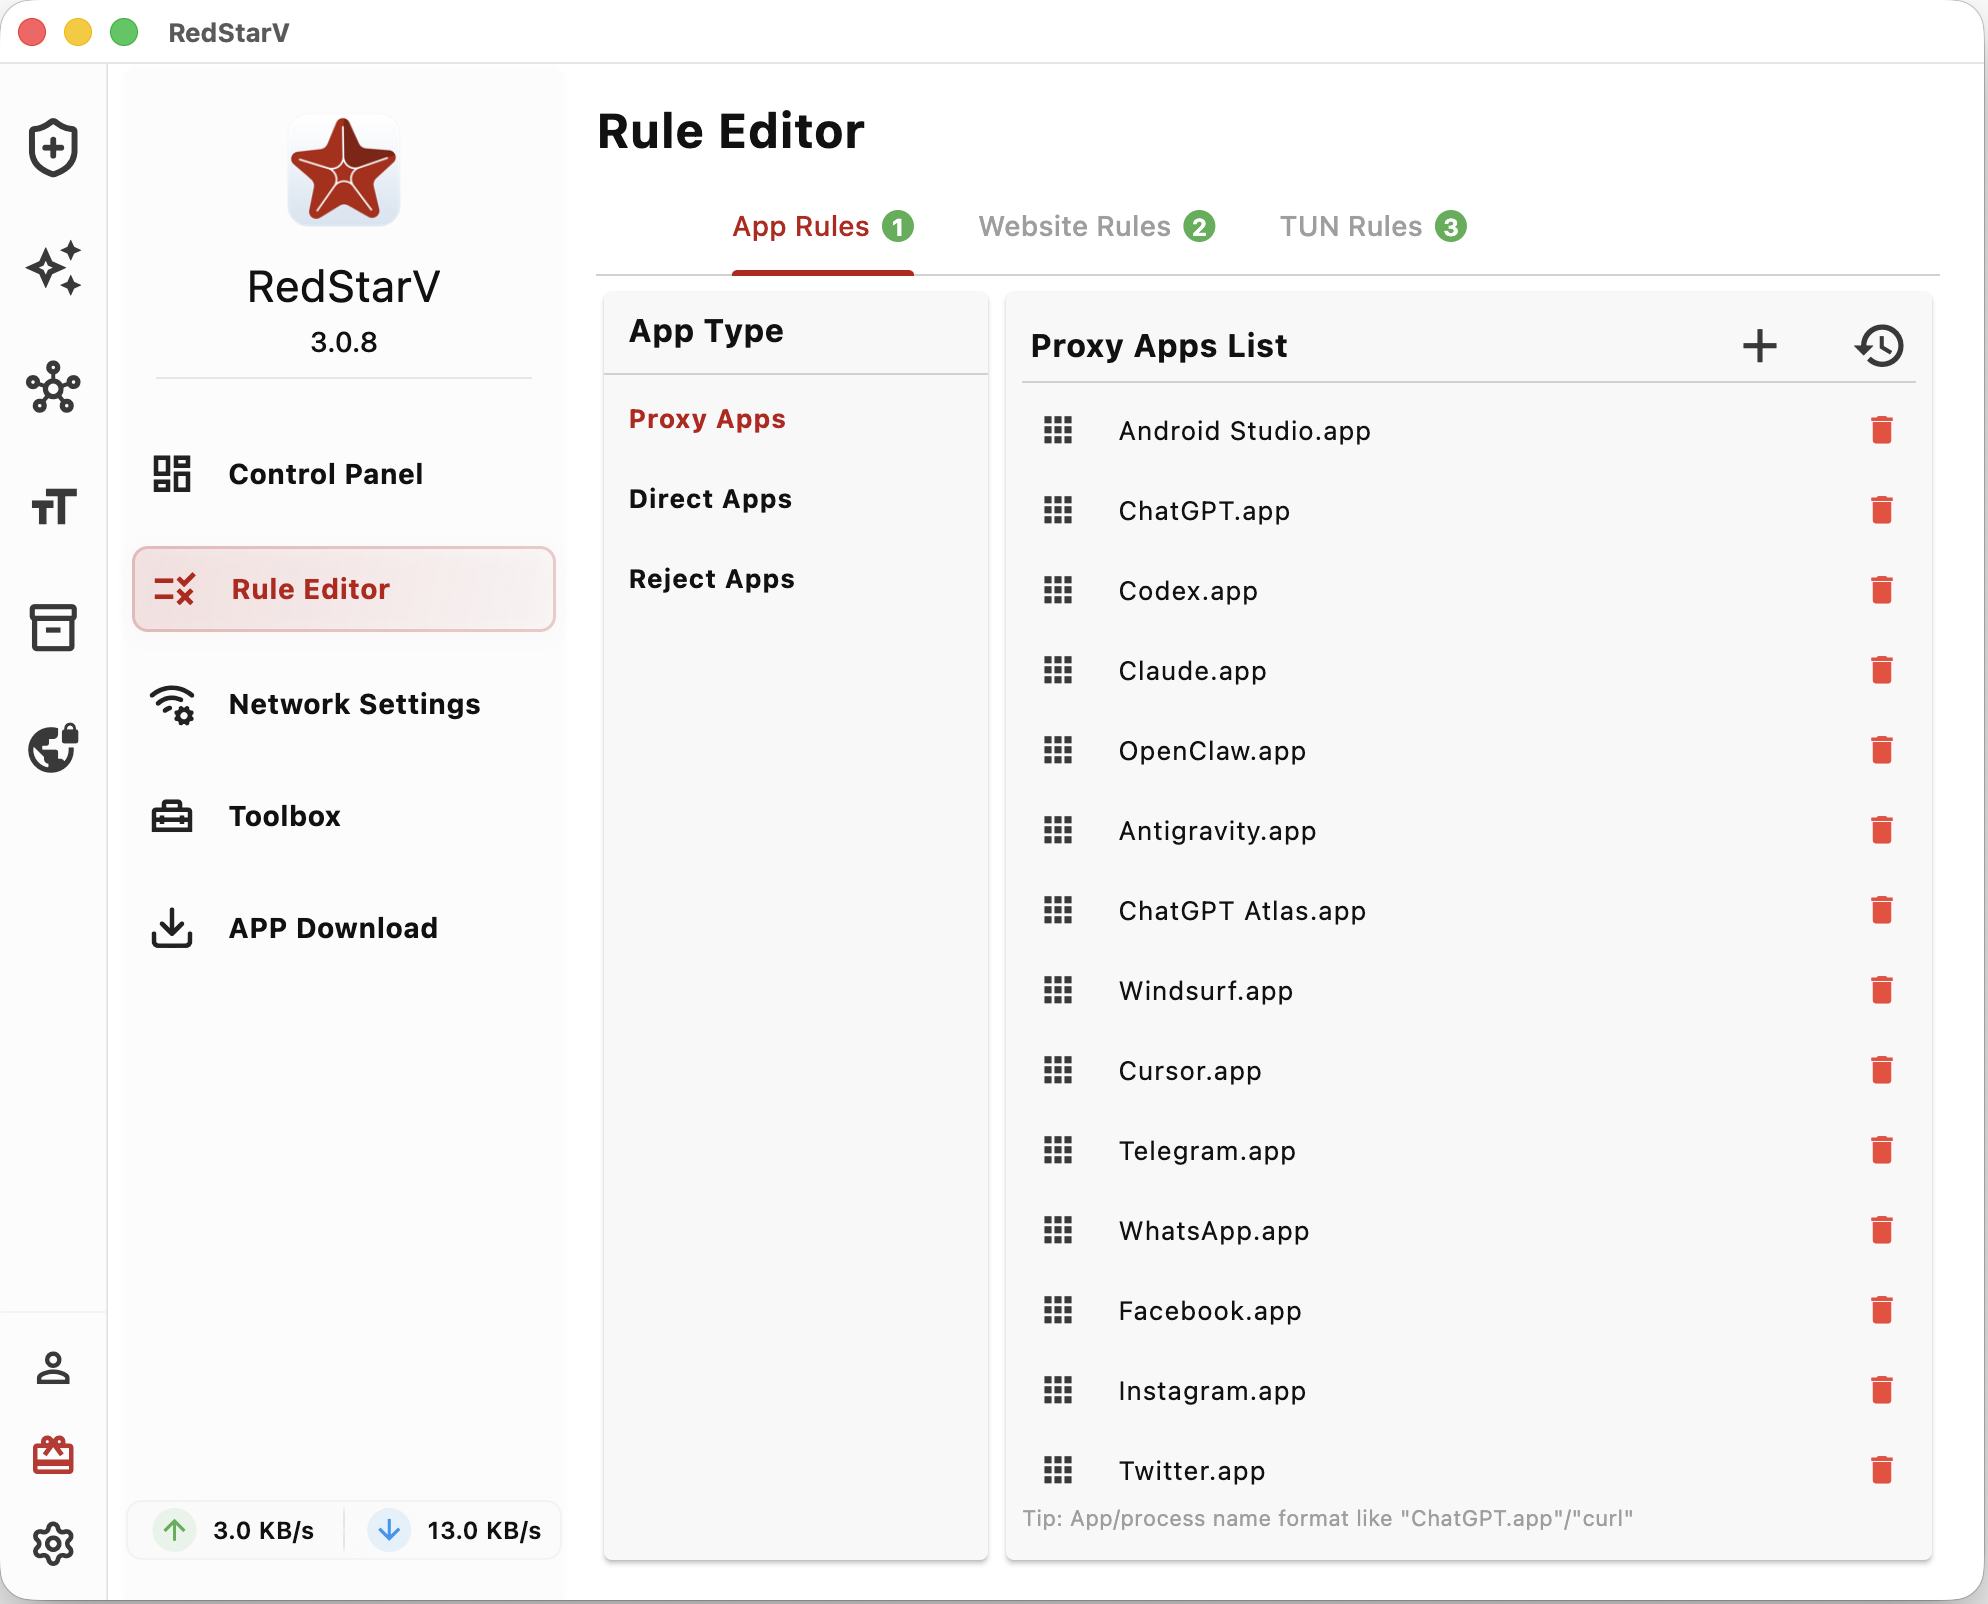Click the RedStarV starfish logo

tap(343, 170)
